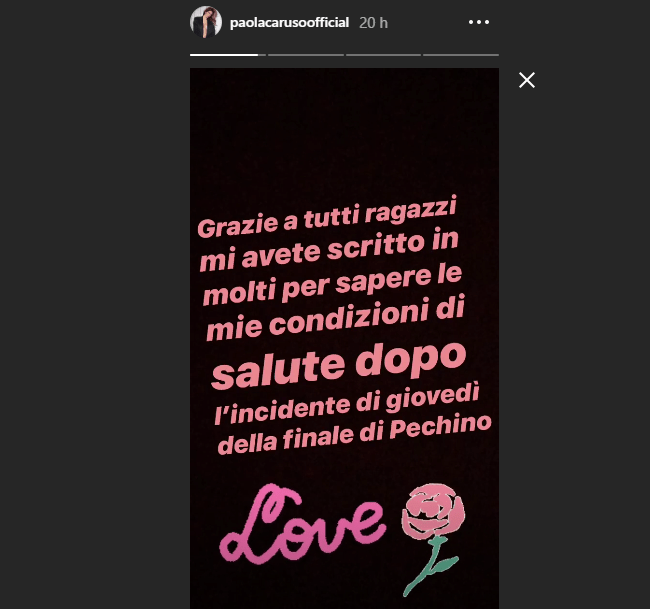
Task: Click the pink rose sticker
Action: 433,538
